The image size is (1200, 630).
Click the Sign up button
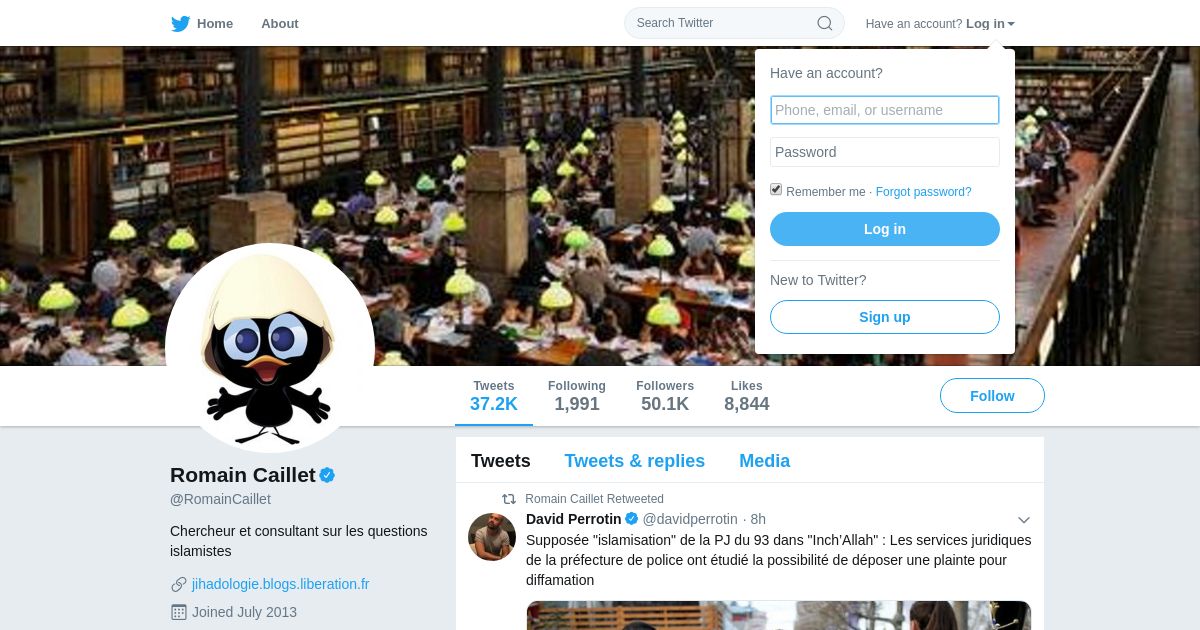(885, 317)
